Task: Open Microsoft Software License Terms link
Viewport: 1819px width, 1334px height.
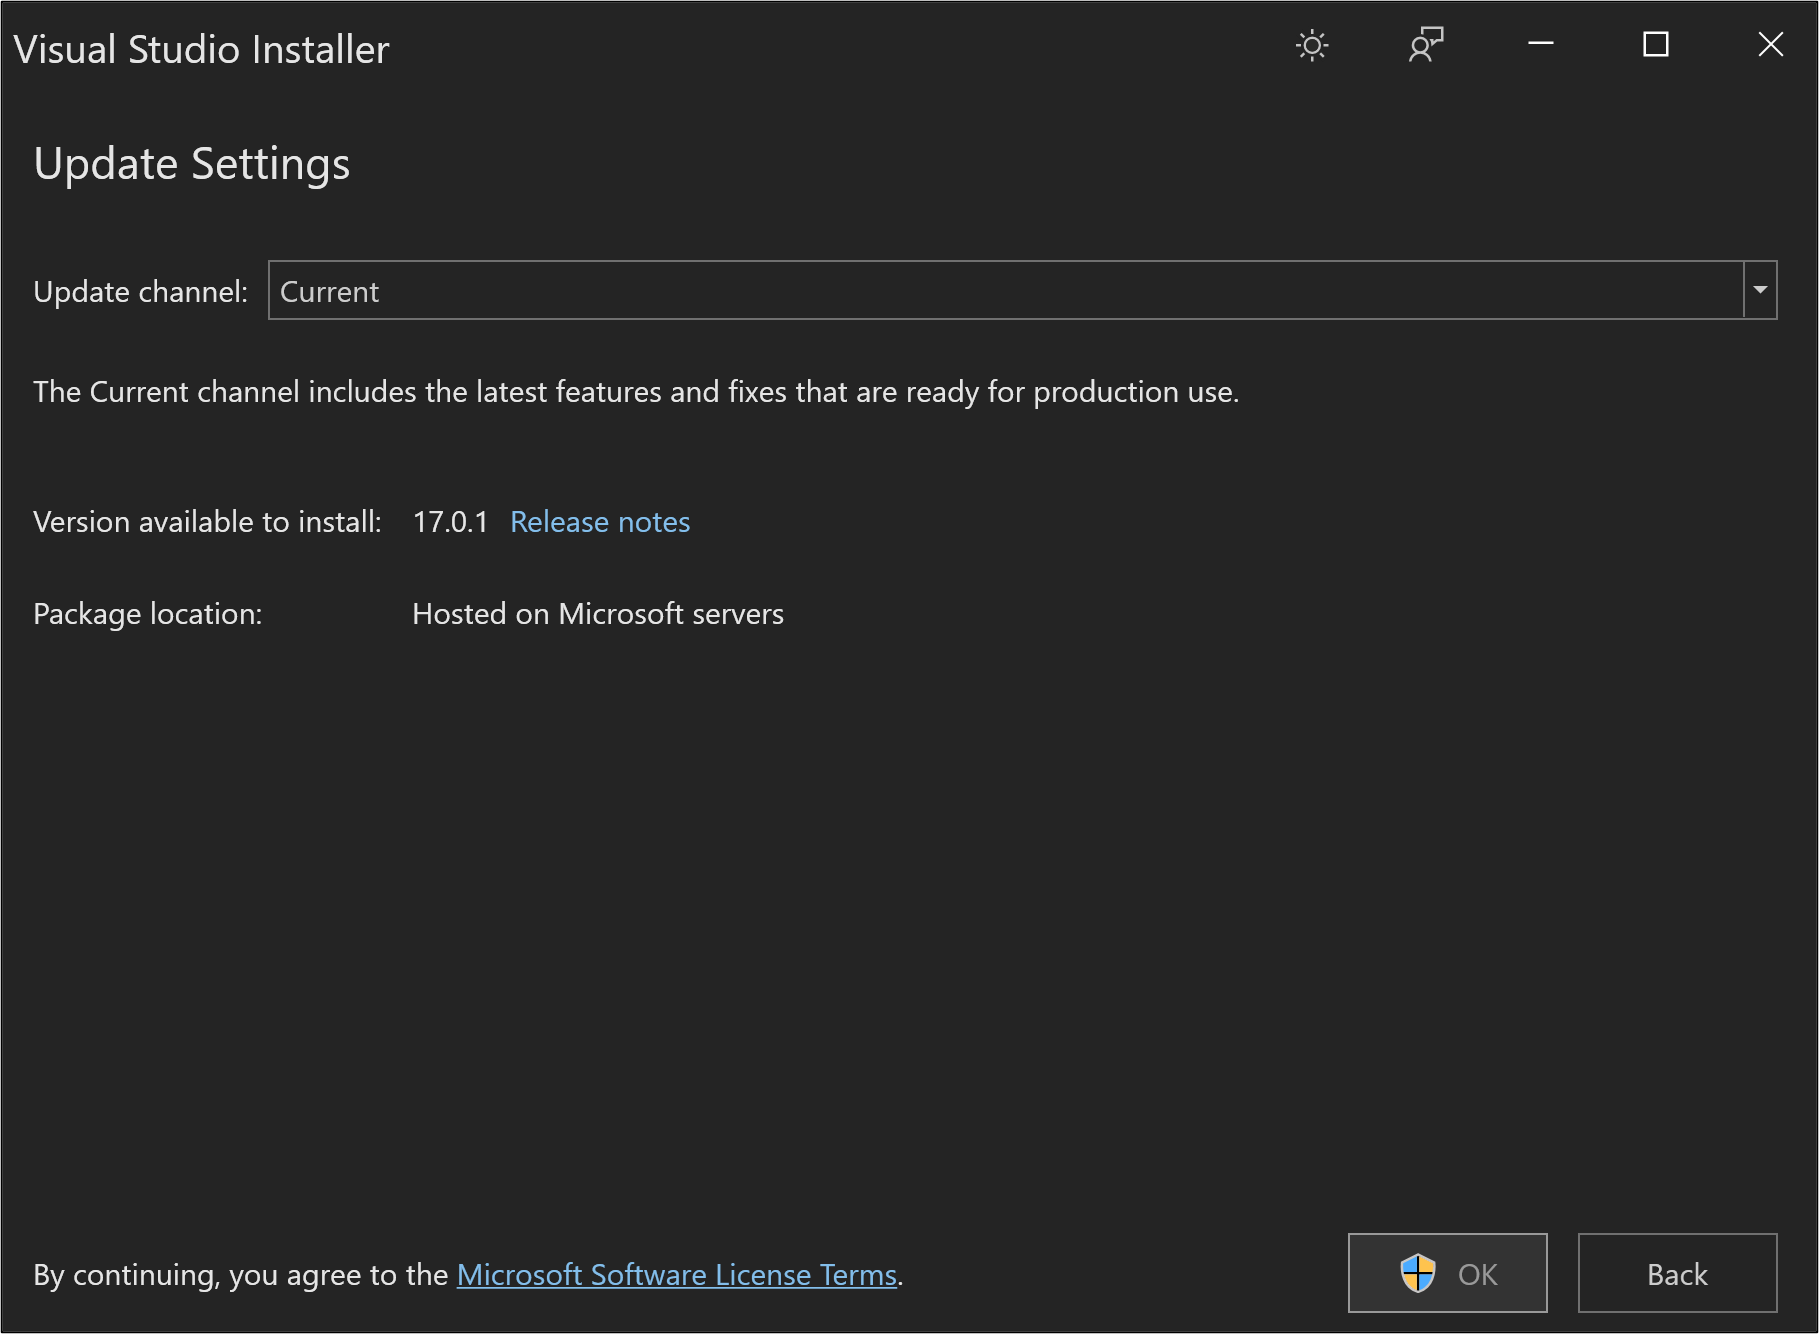Action: tap(677, 1275)
